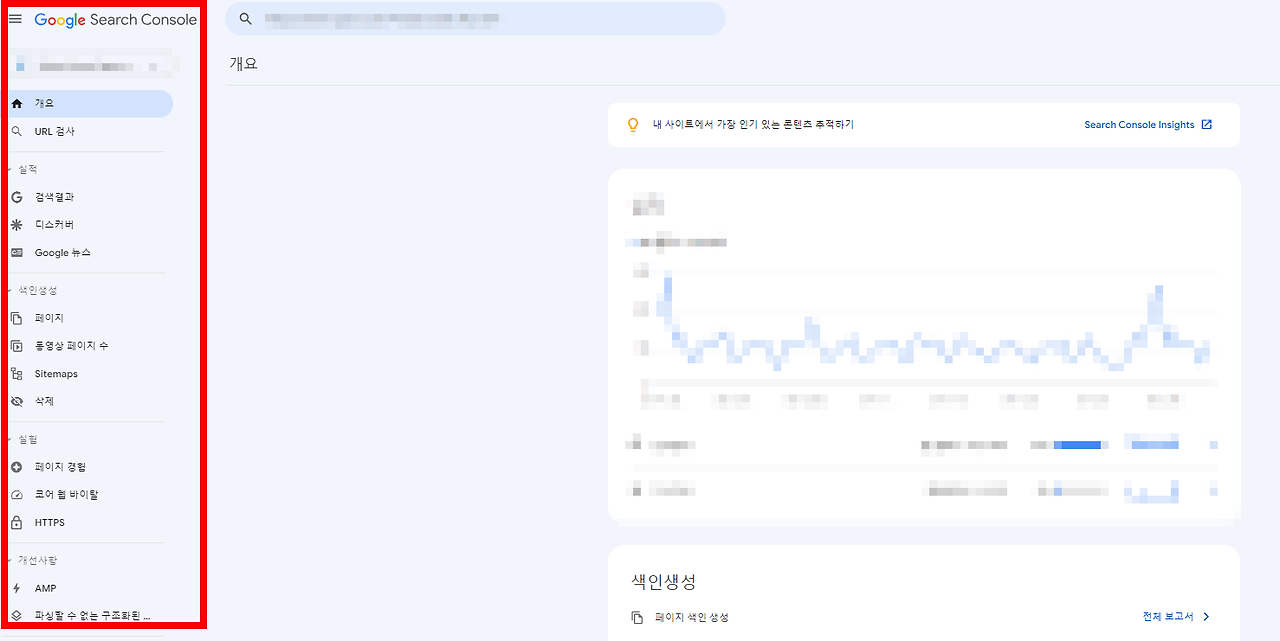
Task: Click the home icon next to 개요
Action: tap(16, 103)
